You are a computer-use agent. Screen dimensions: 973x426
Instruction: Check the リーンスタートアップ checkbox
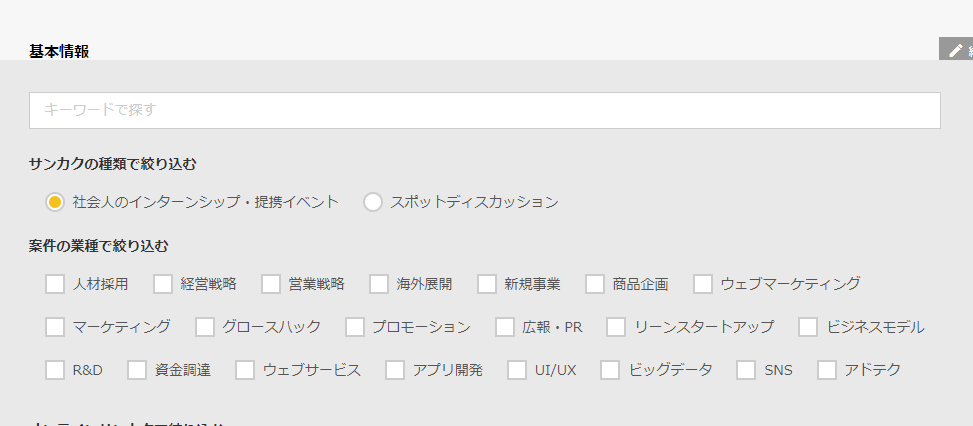click(x=616, y=327)
